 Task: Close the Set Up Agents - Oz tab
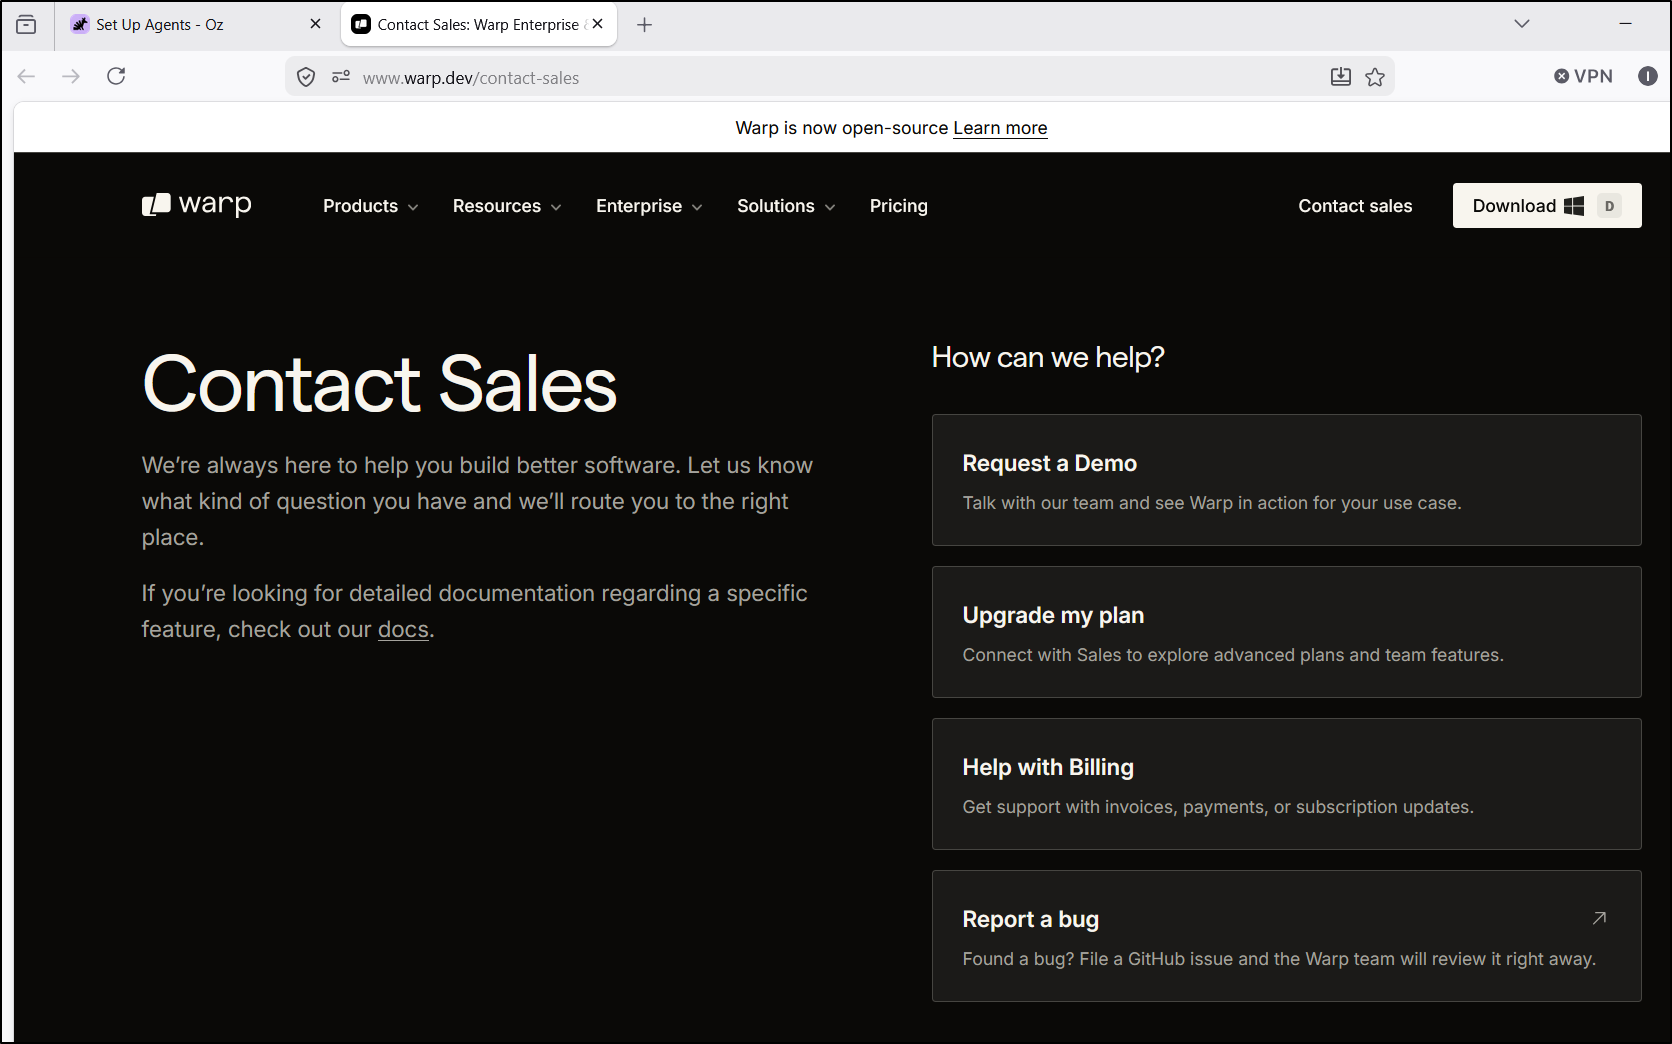315,24
